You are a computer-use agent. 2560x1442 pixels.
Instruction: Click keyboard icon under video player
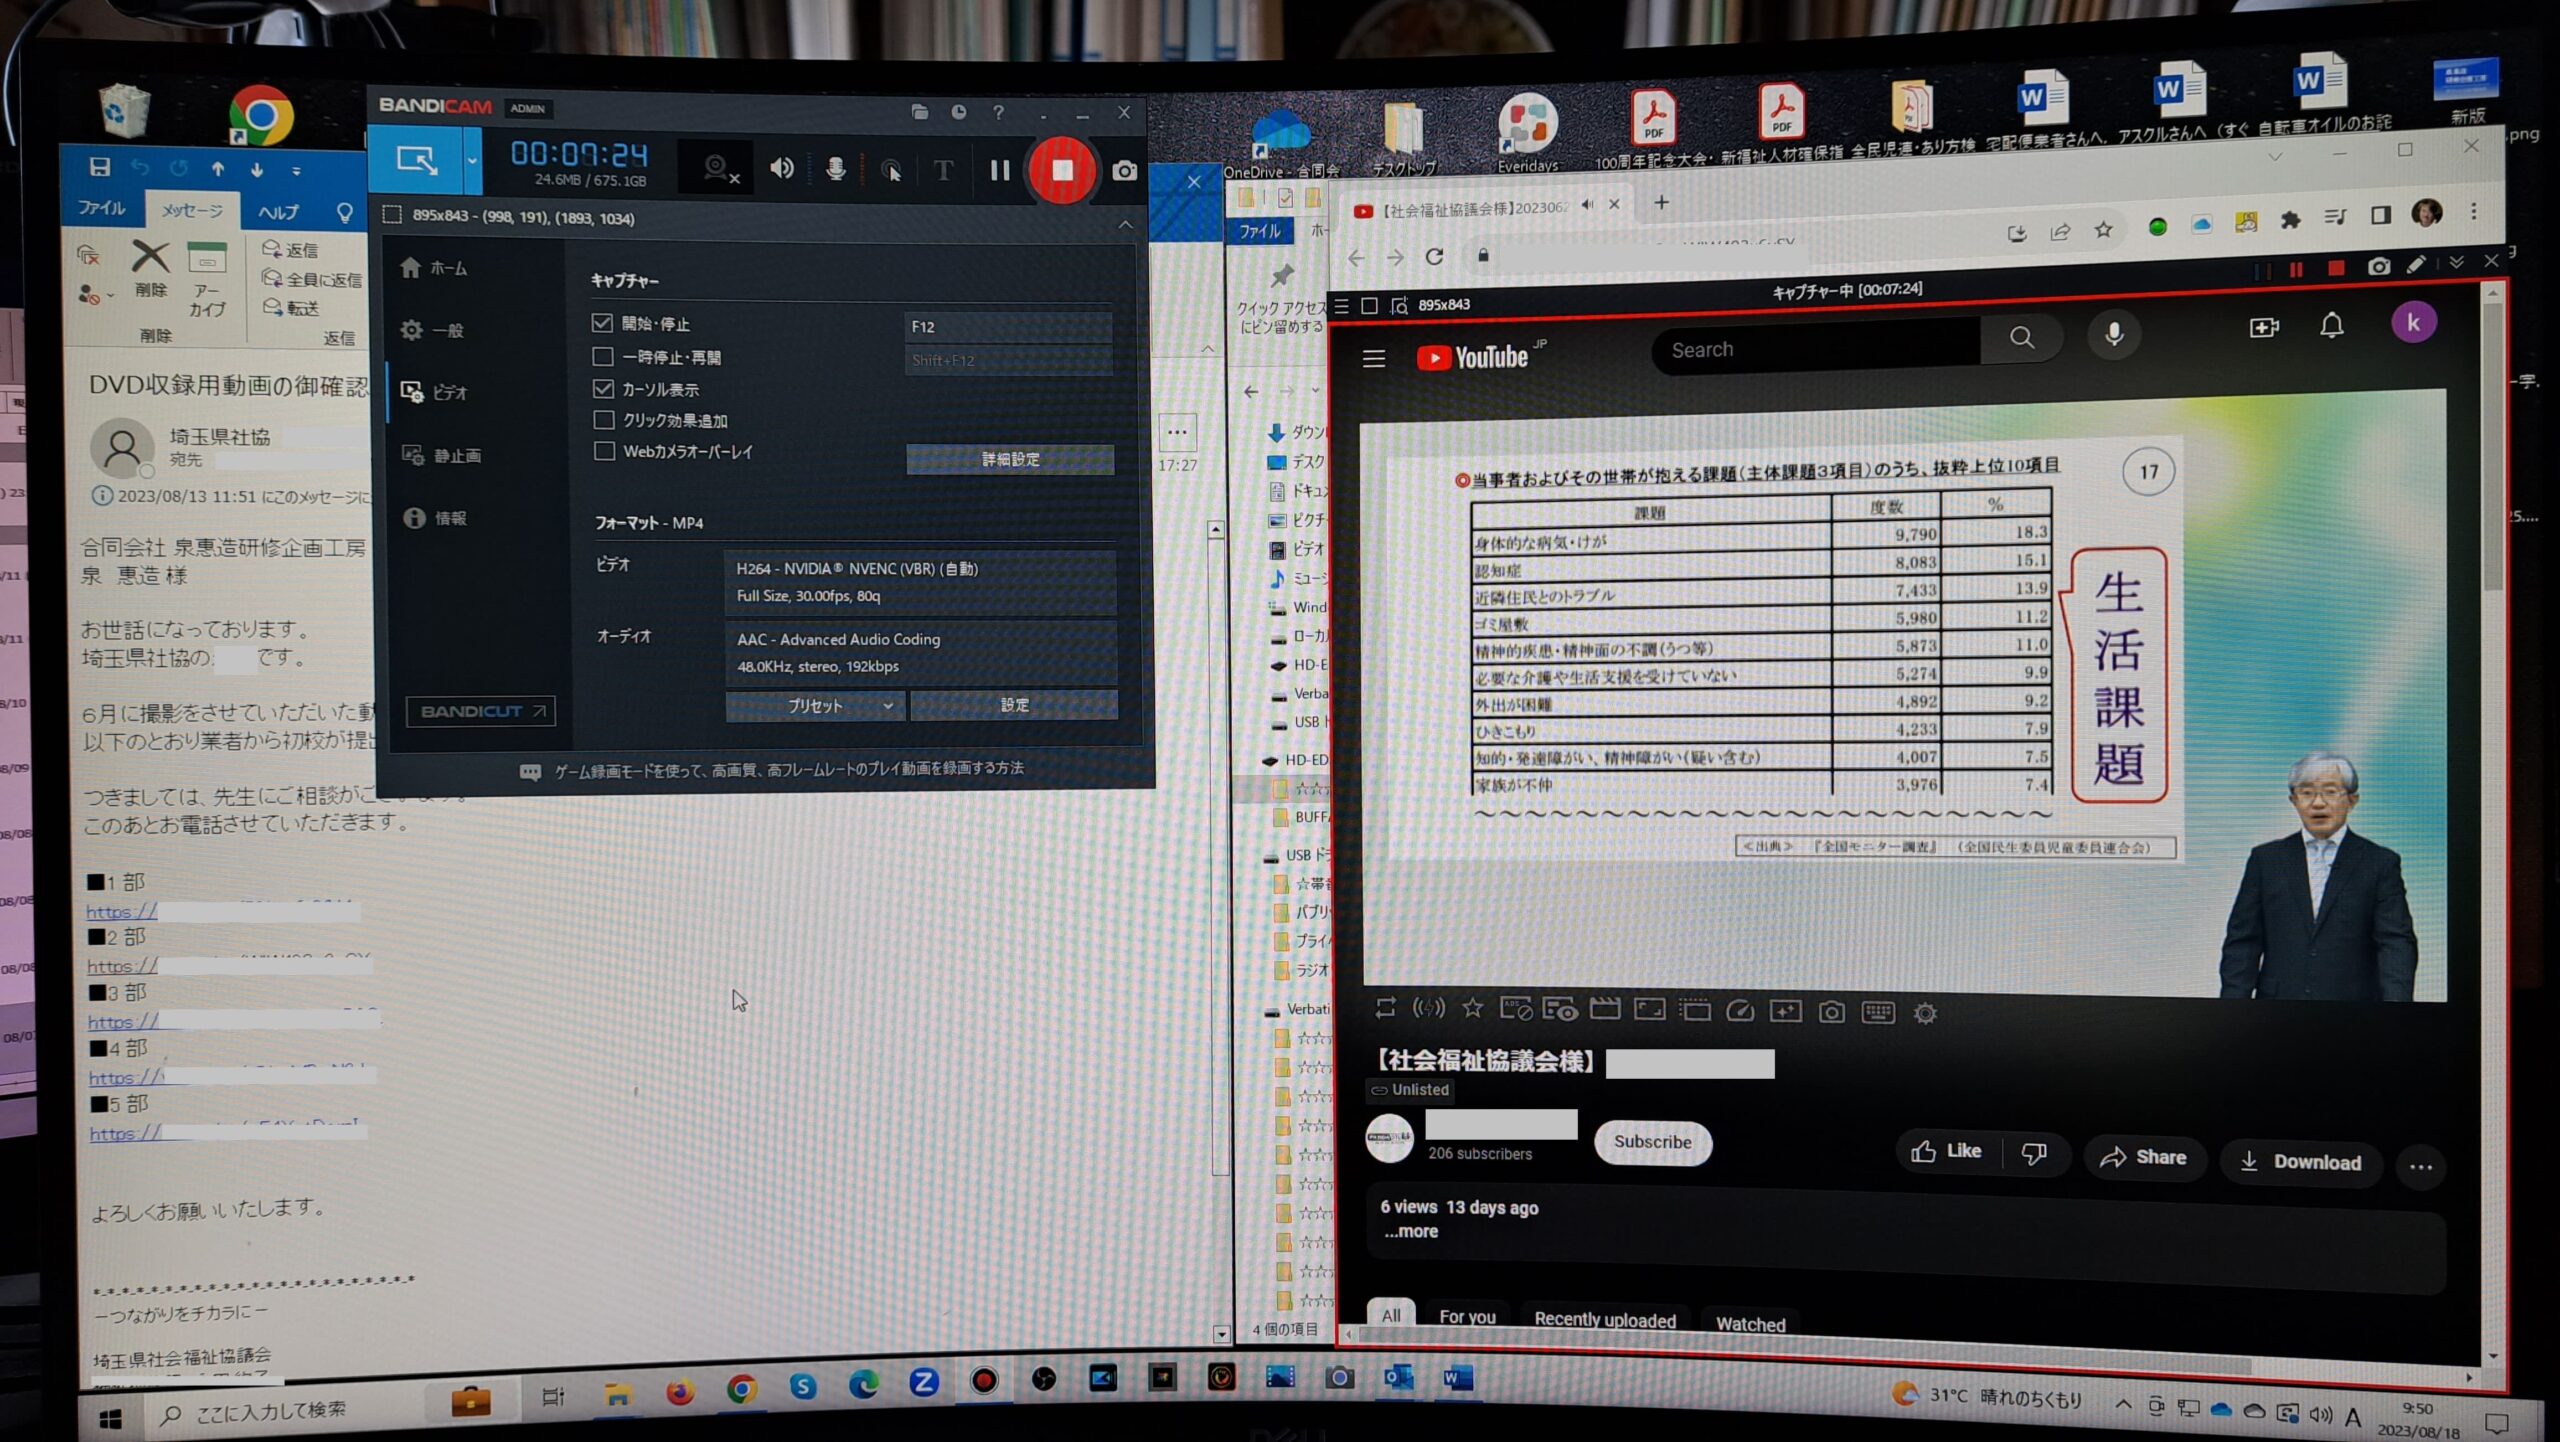point(1878,1012)
